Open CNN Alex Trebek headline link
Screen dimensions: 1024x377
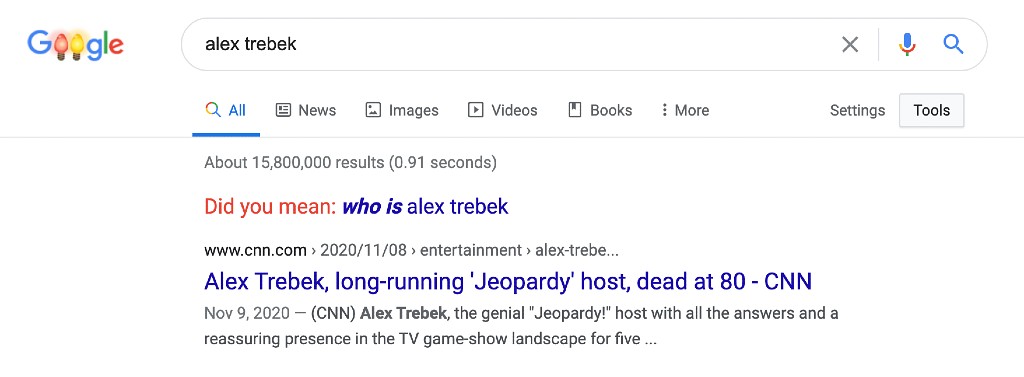click(507, 282)
